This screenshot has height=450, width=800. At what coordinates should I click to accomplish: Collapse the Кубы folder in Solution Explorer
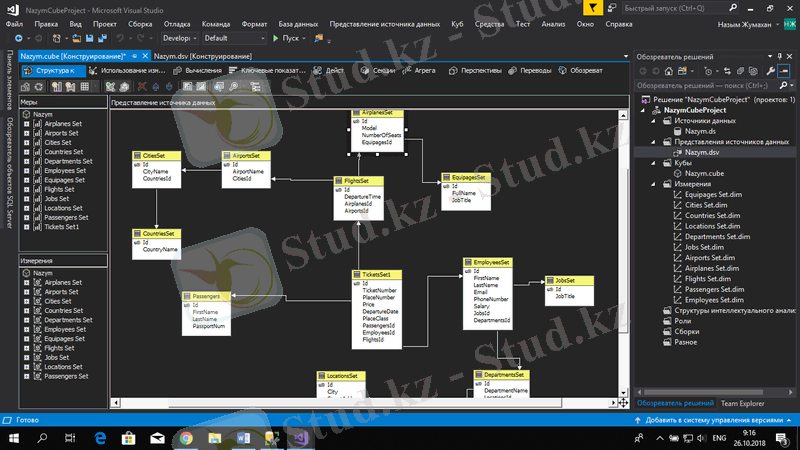pyautogui.click(x=654, y=163)
